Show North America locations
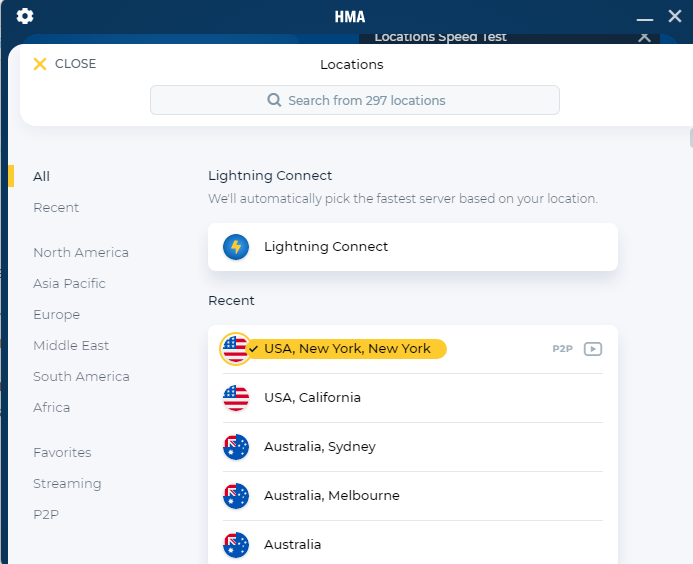Screen dimensions: 693x564 [x=81, y=252]
